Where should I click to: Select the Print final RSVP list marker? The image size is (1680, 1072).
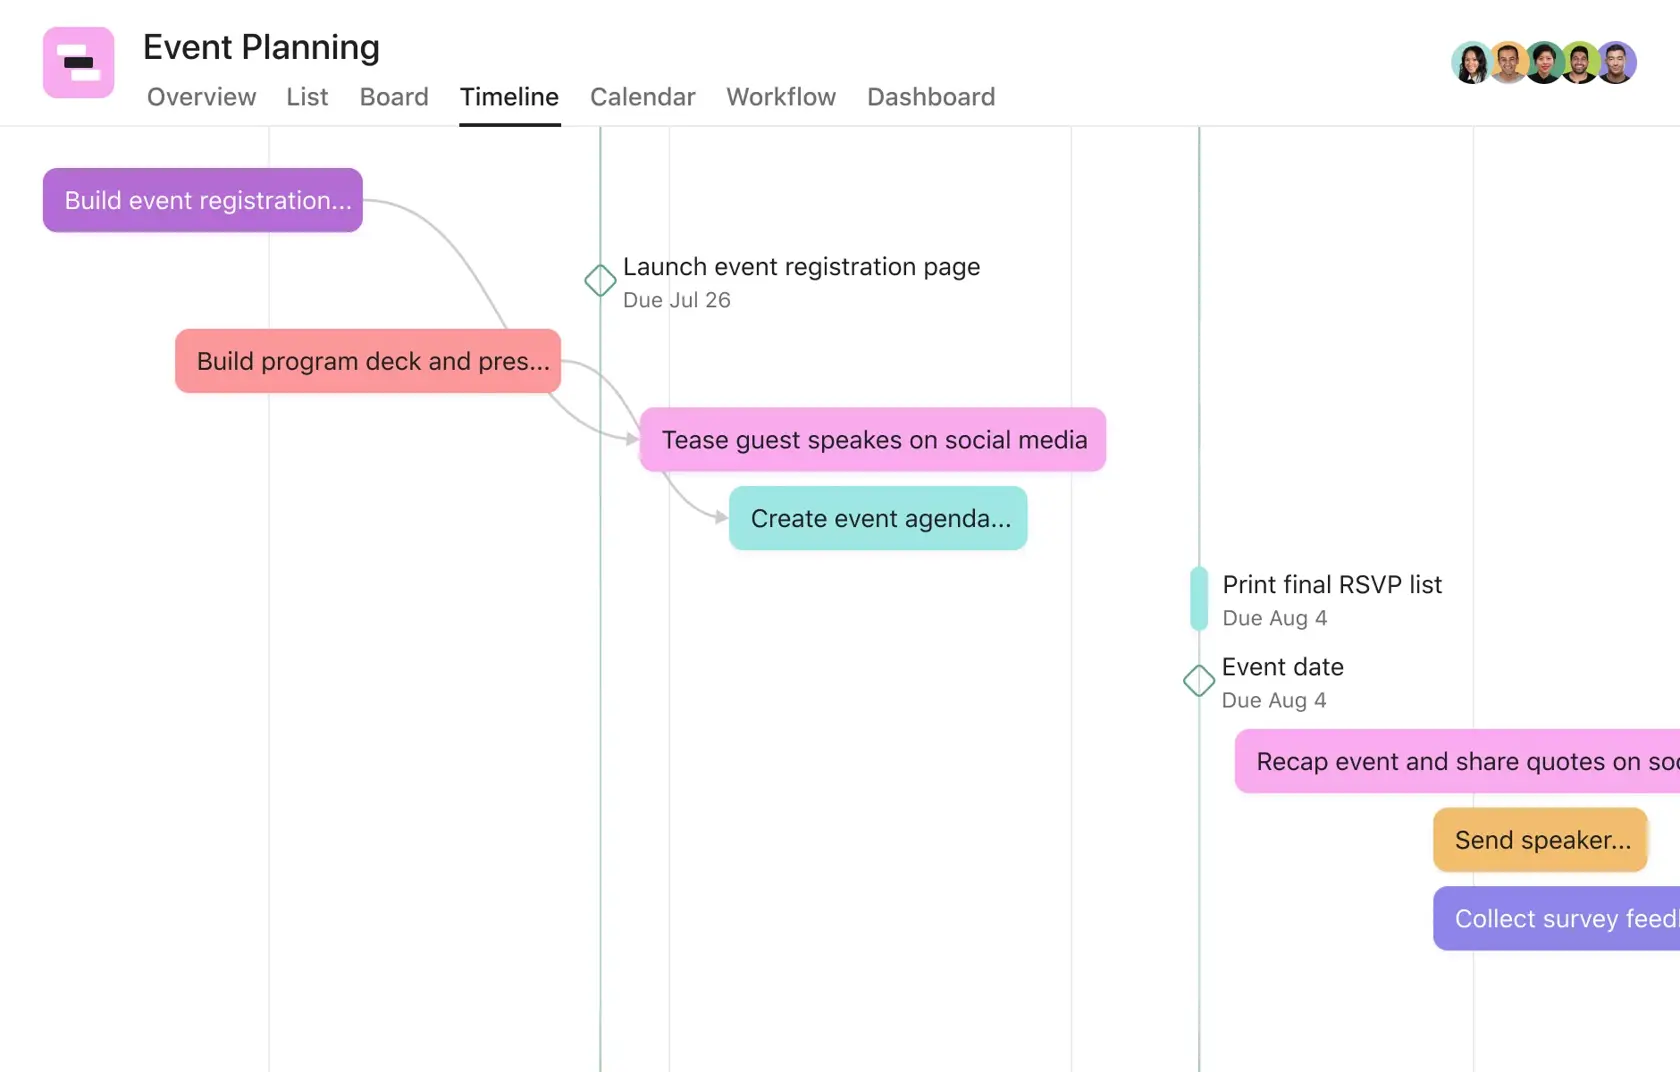click(x=1198, y=599)
